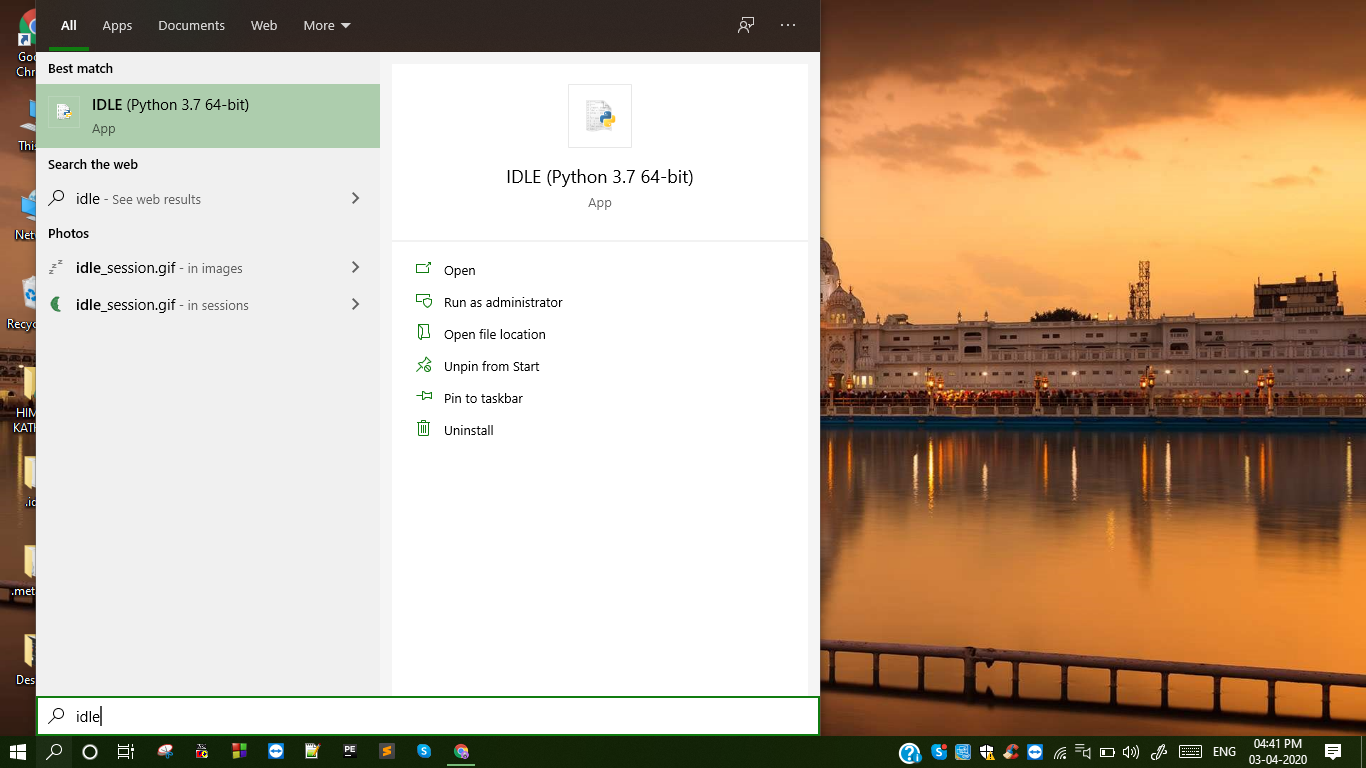Open Notepad++ from the taskbar
The height and width of the screenshot is (768, 1366).
(x=313, y=751)
